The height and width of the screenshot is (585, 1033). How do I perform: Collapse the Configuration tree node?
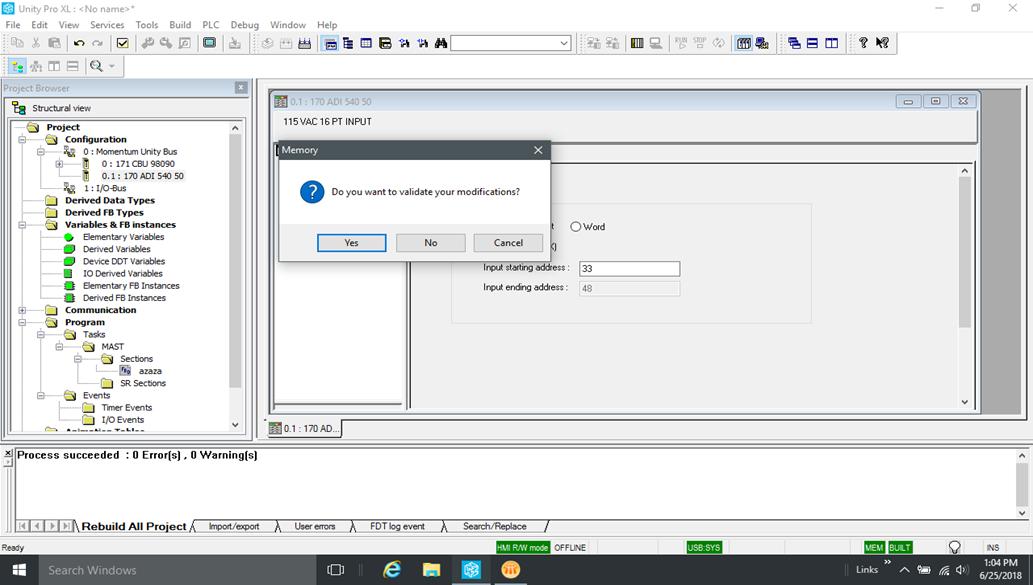coord(22,140)
